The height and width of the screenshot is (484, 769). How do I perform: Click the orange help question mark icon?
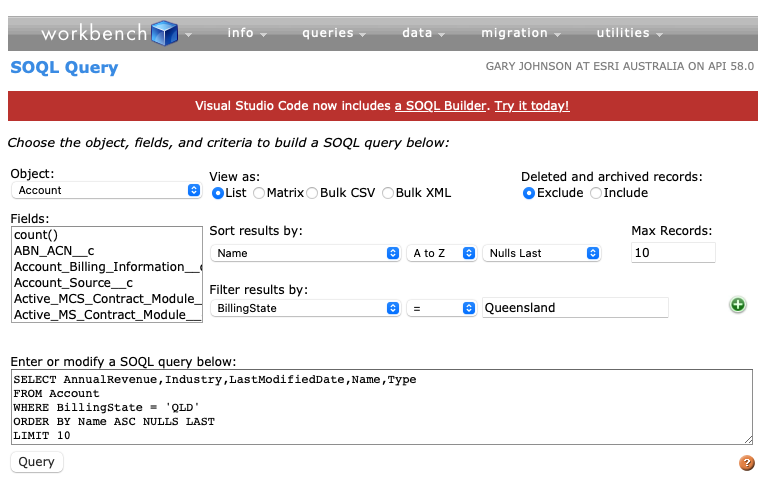click(746, 463)
